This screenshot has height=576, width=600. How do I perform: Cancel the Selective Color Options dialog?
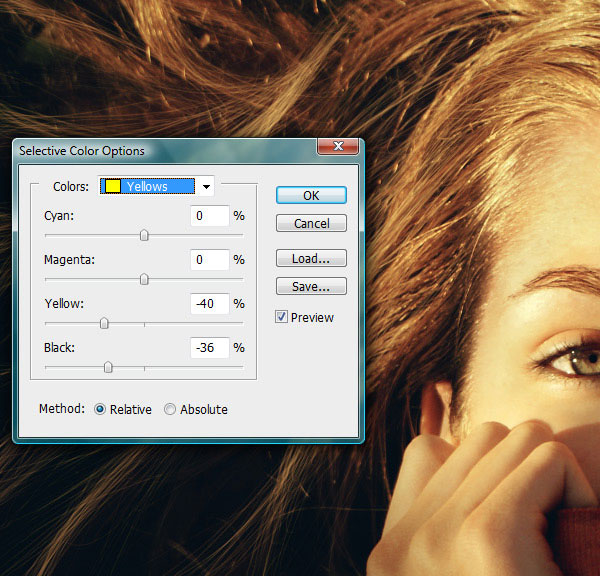[311, 223]
